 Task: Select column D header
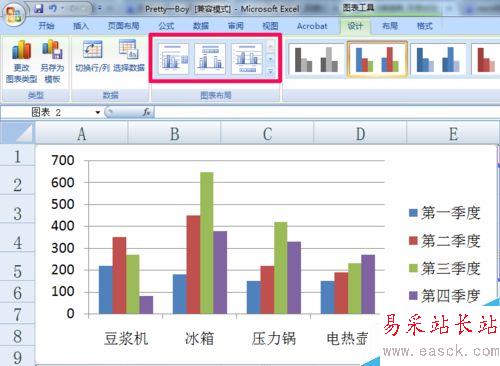coord(360,134)
